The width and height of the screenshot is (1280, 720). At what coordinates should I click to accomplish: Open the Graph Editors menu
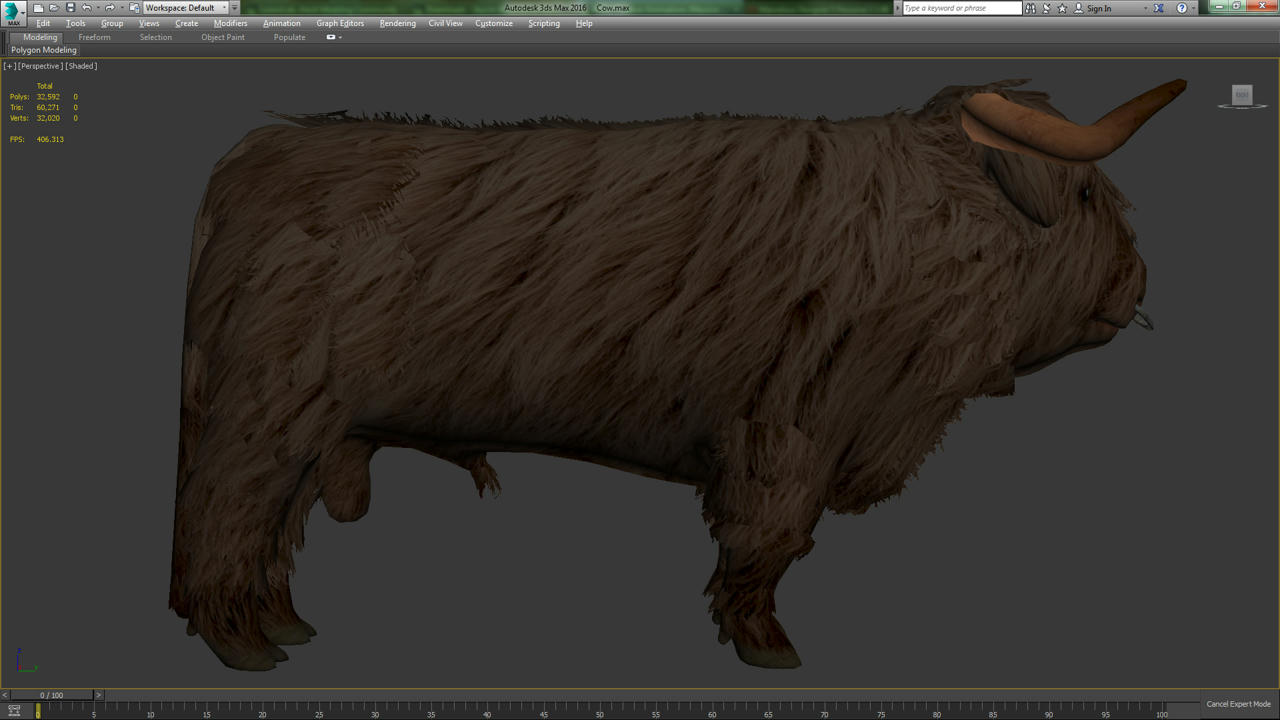click(x=340, y=23)
